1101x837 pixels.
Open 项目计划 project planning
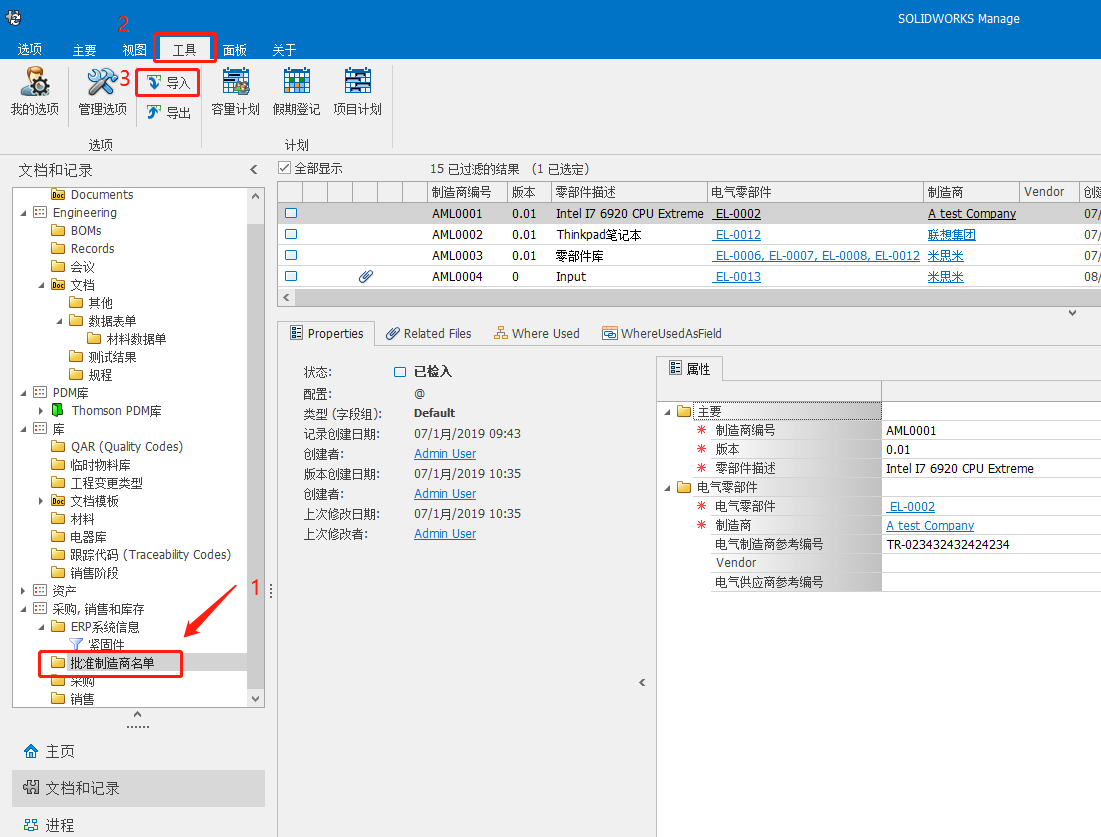click(x=357, y=92)
